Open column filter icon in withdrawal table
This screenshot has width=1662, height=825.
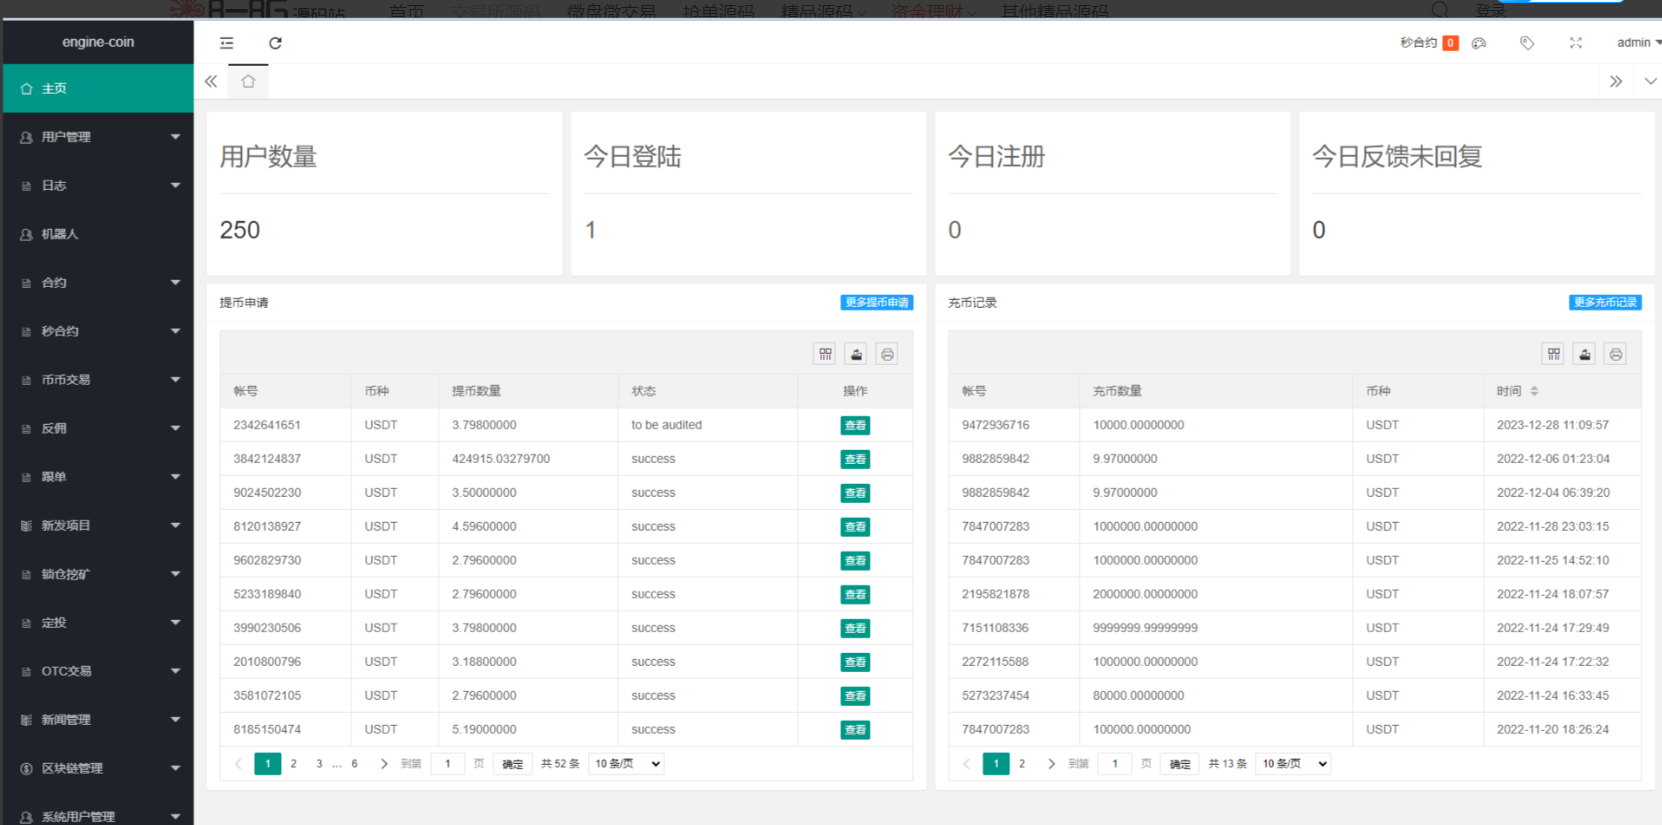coord(825,354)
